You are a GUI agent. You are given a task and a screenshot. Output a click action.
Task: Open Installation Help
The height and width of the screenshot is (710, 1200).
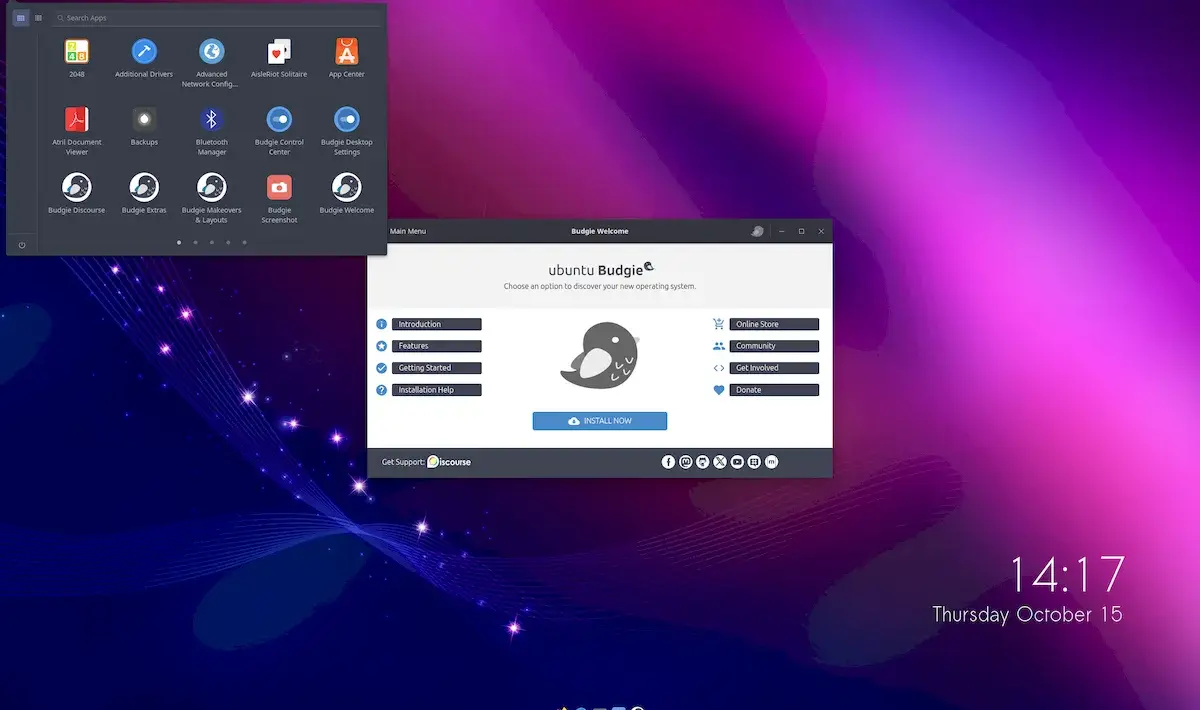(437, 390)
